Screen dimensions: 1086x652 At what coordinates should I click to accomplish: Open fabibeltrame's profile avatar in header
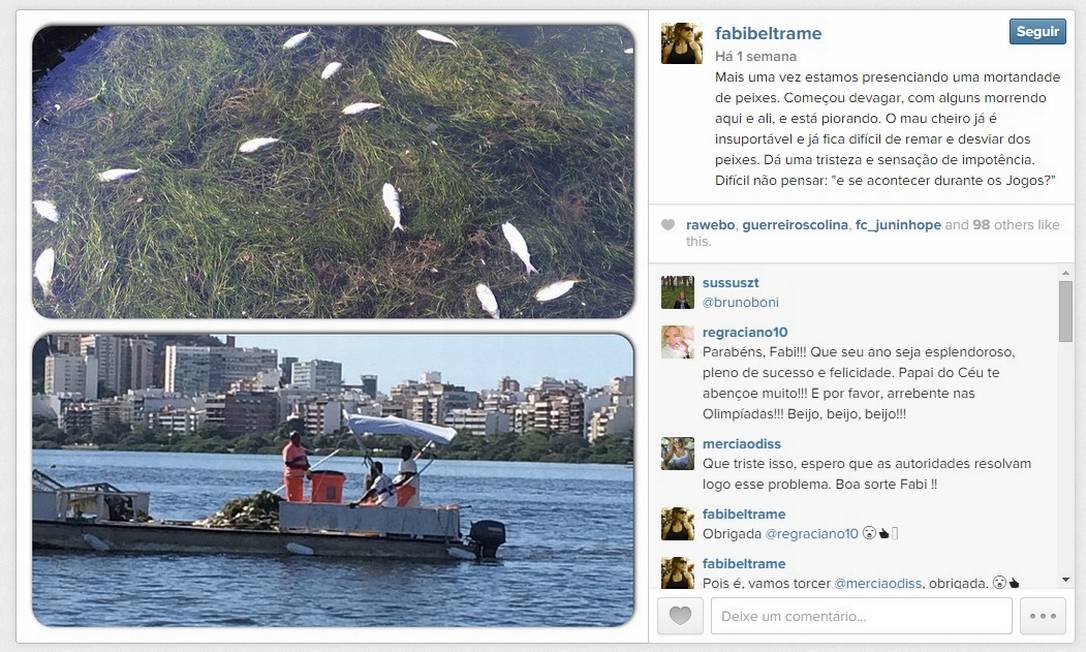(x=682, y=43)
